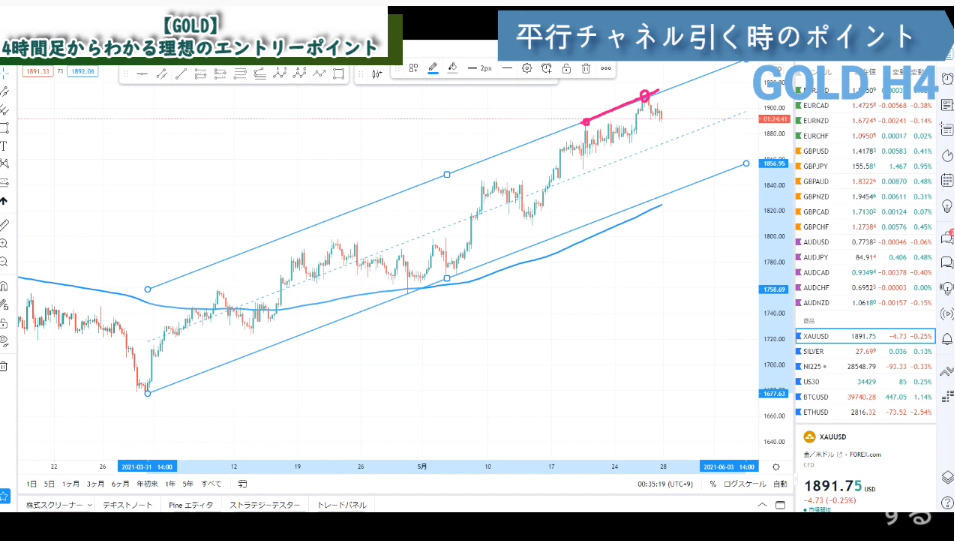This screenshot has width=955, height=541.
Task: Select BTCUSD in watchlist
Action: click(x=865, y=397)
